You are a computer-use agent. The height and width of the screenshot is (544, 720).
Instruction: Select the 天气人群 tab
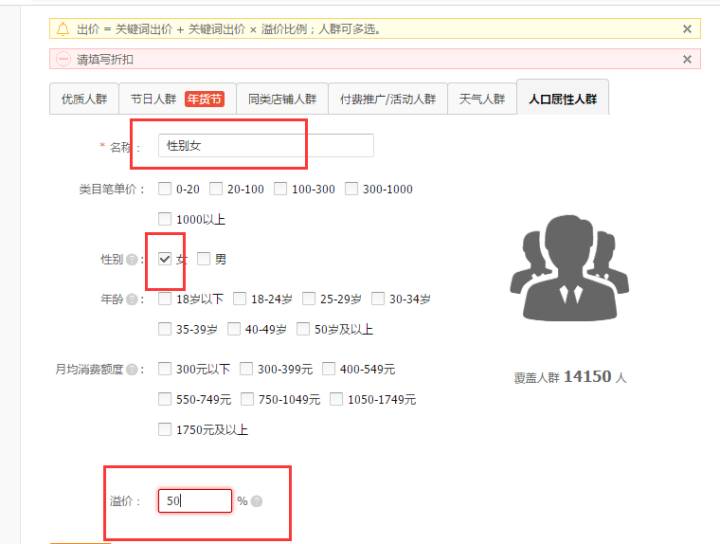[482, 99]
